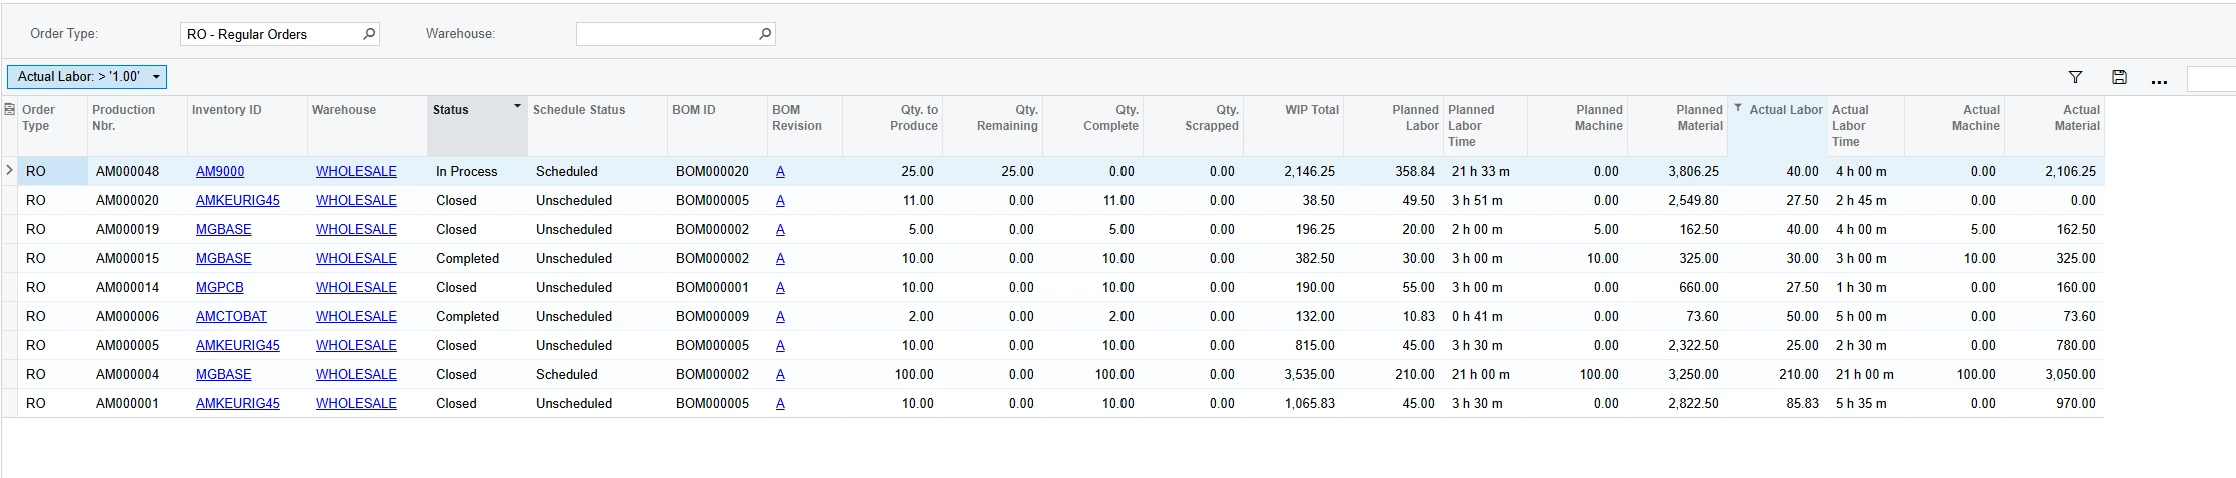Select BOM000020 cell
The image size is (2236, 478).
717,171
